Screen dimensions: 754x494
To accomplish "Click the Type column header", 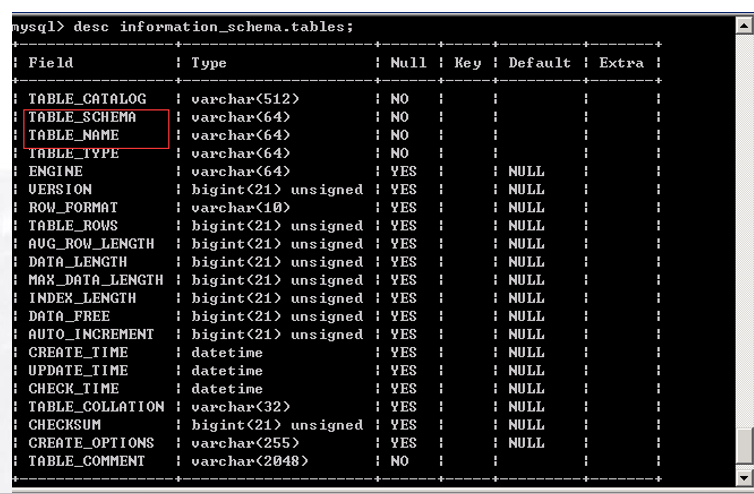I will click(x=209, y=63).
